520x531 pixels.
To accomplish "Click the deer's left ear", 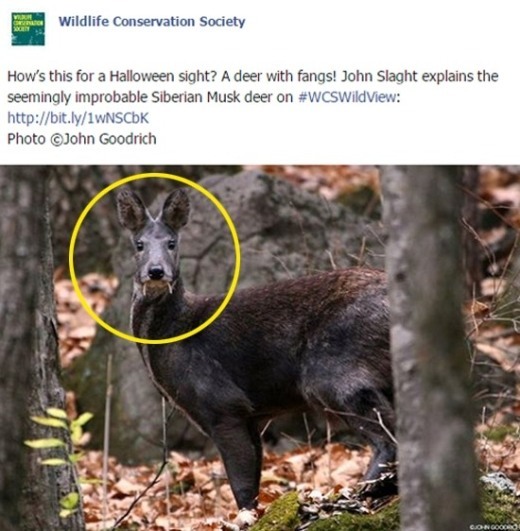I will (x=131, y=210).
